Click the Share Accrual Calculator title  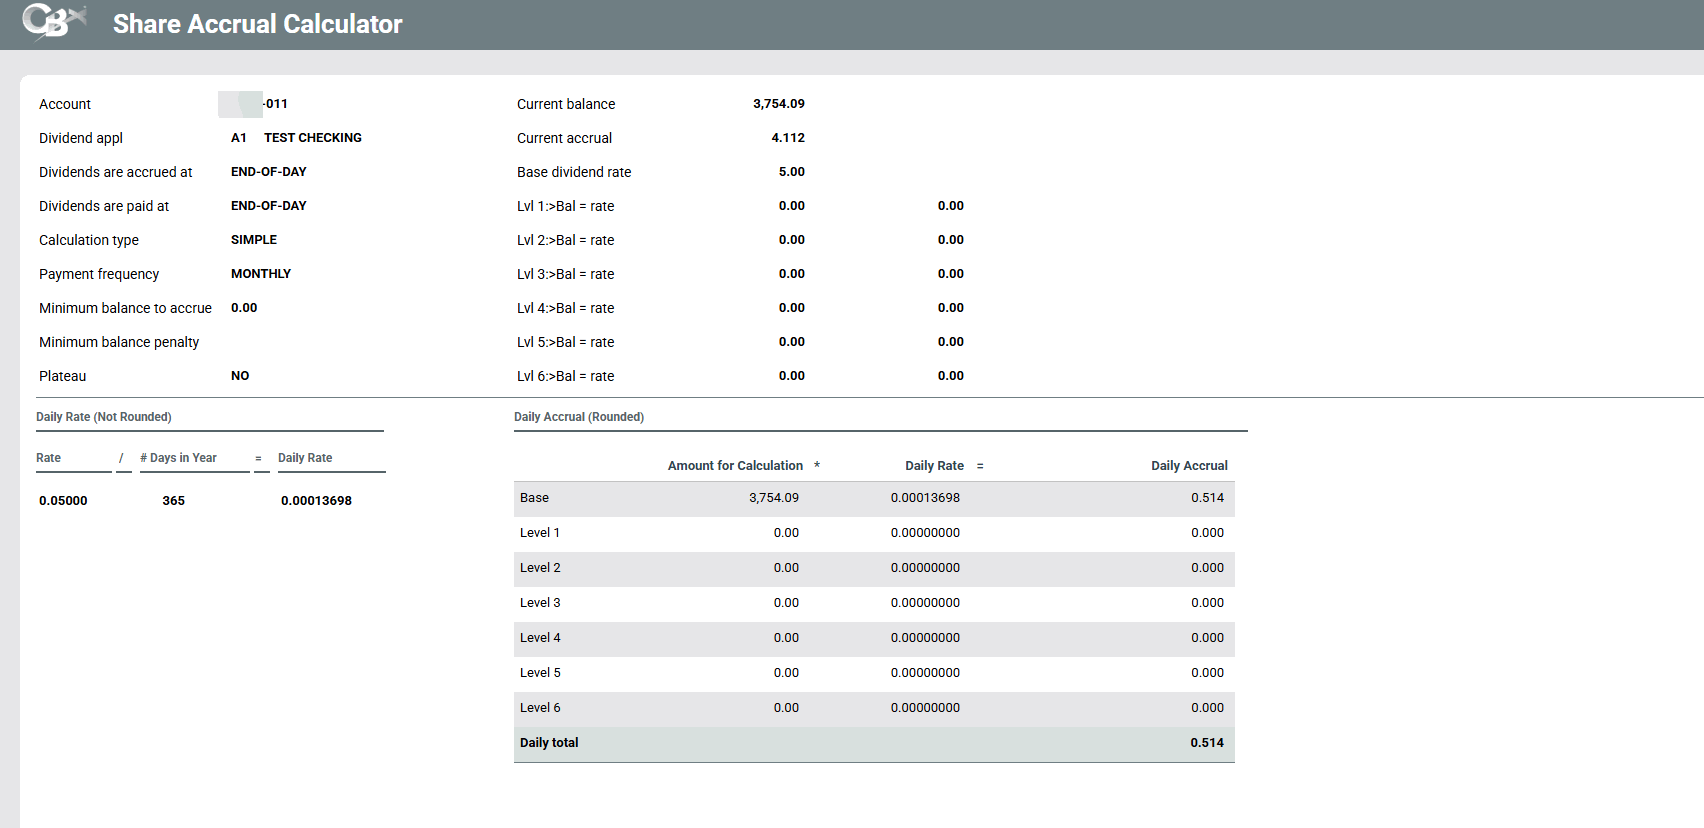[x=257, y=24]
